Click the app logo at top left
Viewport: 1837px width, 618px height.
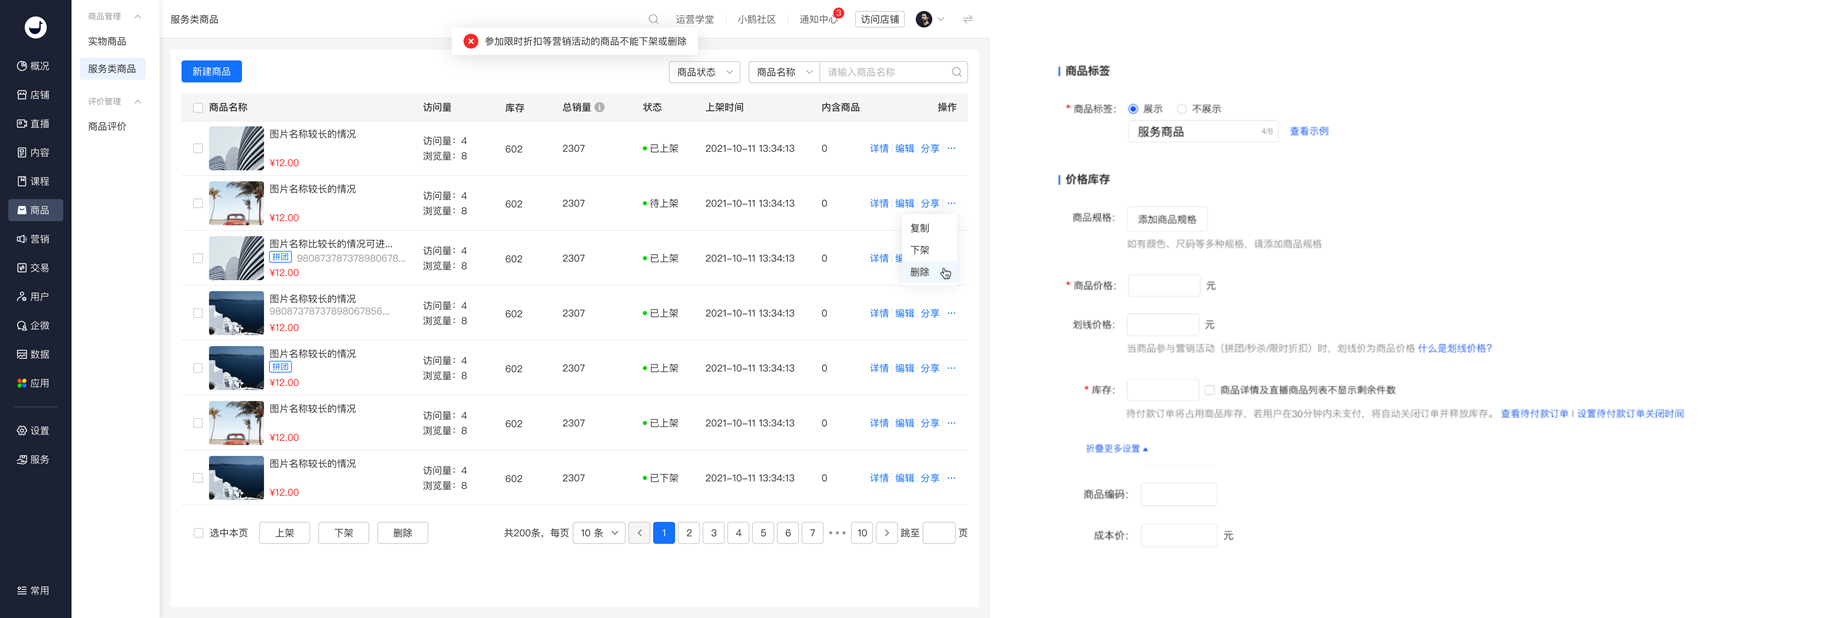[35, 27]
